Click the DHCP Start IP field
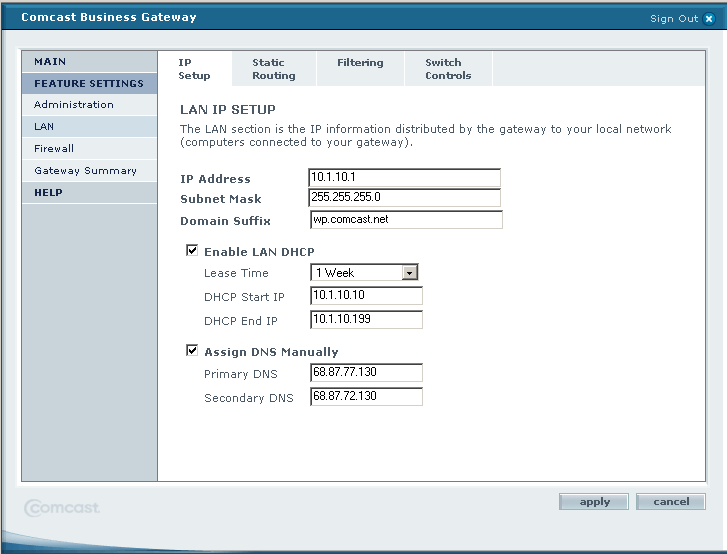Viewport: 727px width, 554px height. click(x=366, y=295)
